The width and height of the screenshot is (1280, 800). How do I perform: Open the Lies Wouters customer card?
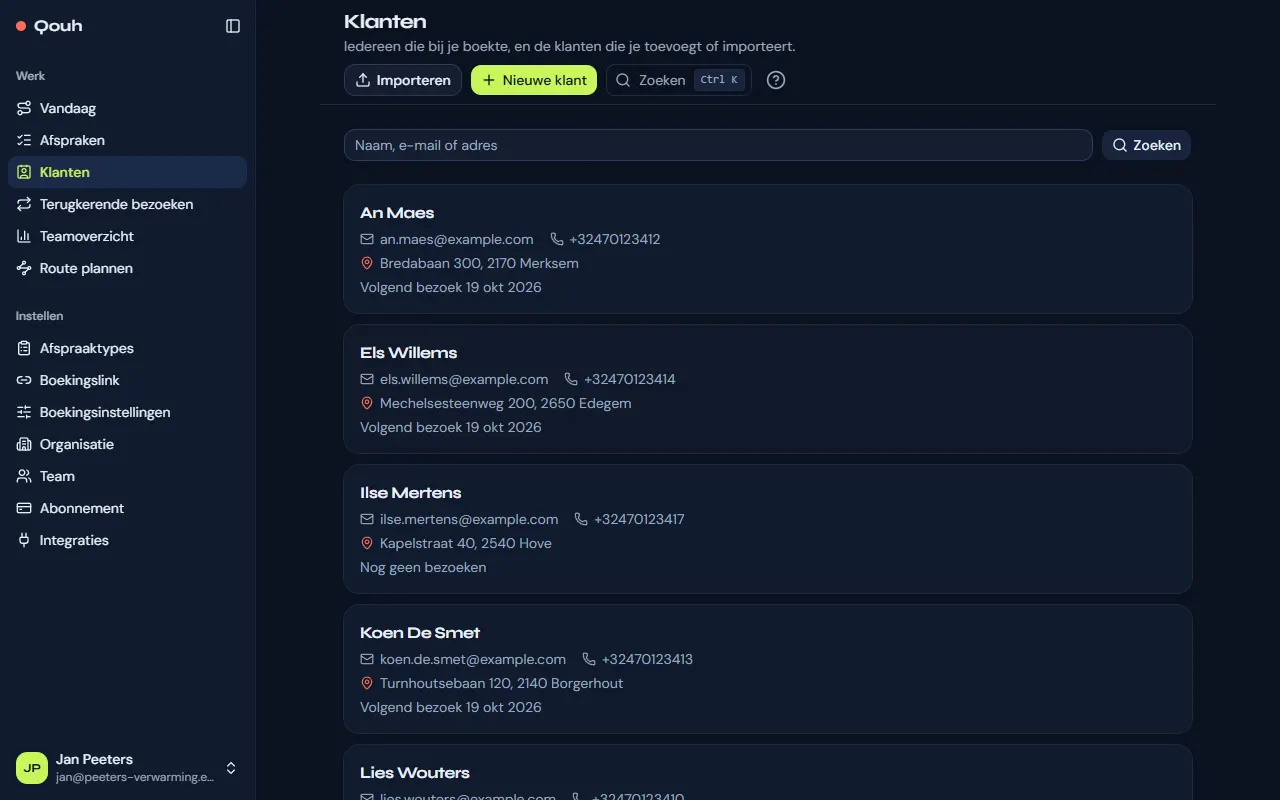click(x=768, y=772)
